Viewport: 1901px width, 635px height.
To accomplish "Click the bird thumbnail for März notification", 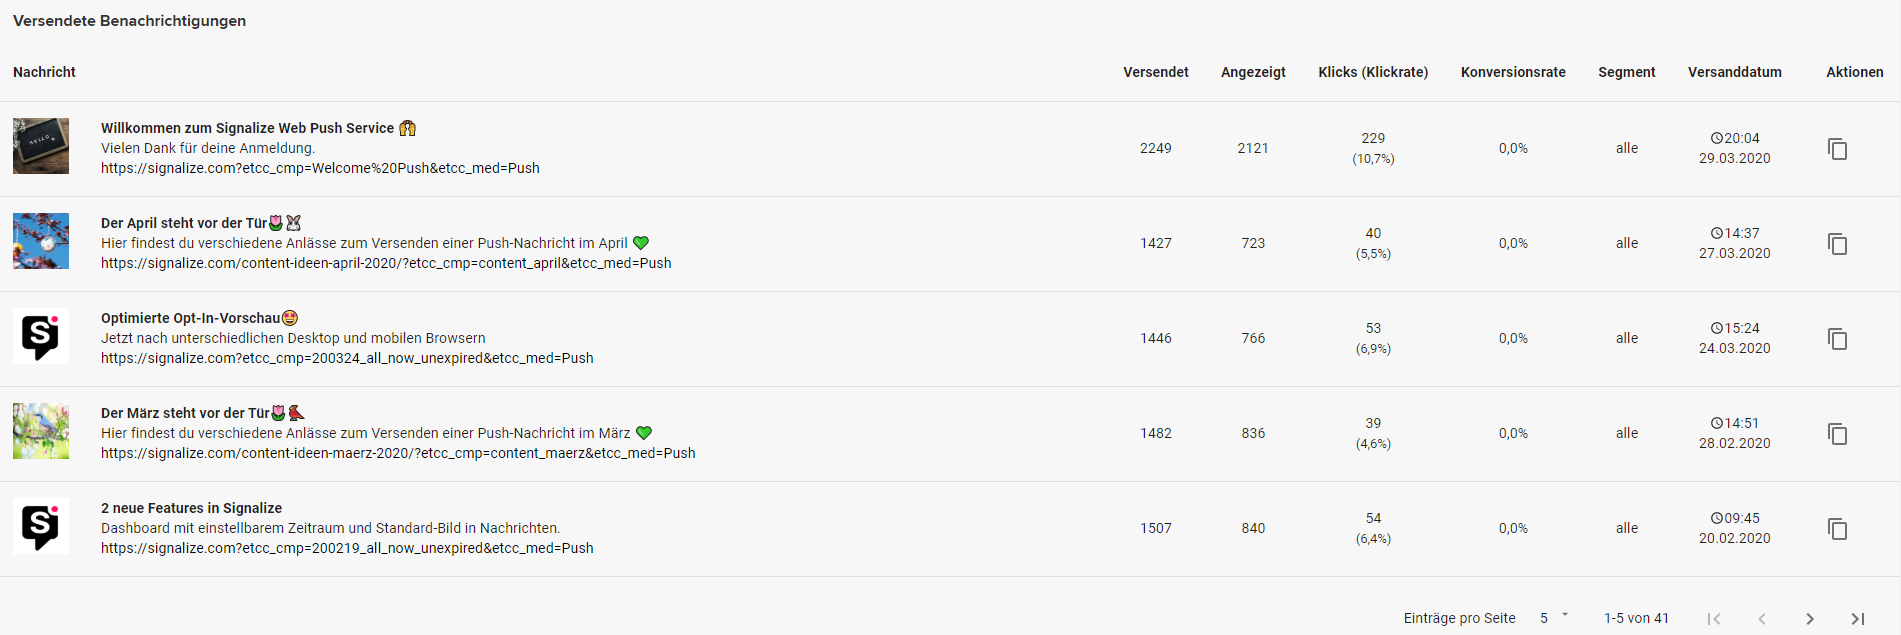I will (41, 431).
